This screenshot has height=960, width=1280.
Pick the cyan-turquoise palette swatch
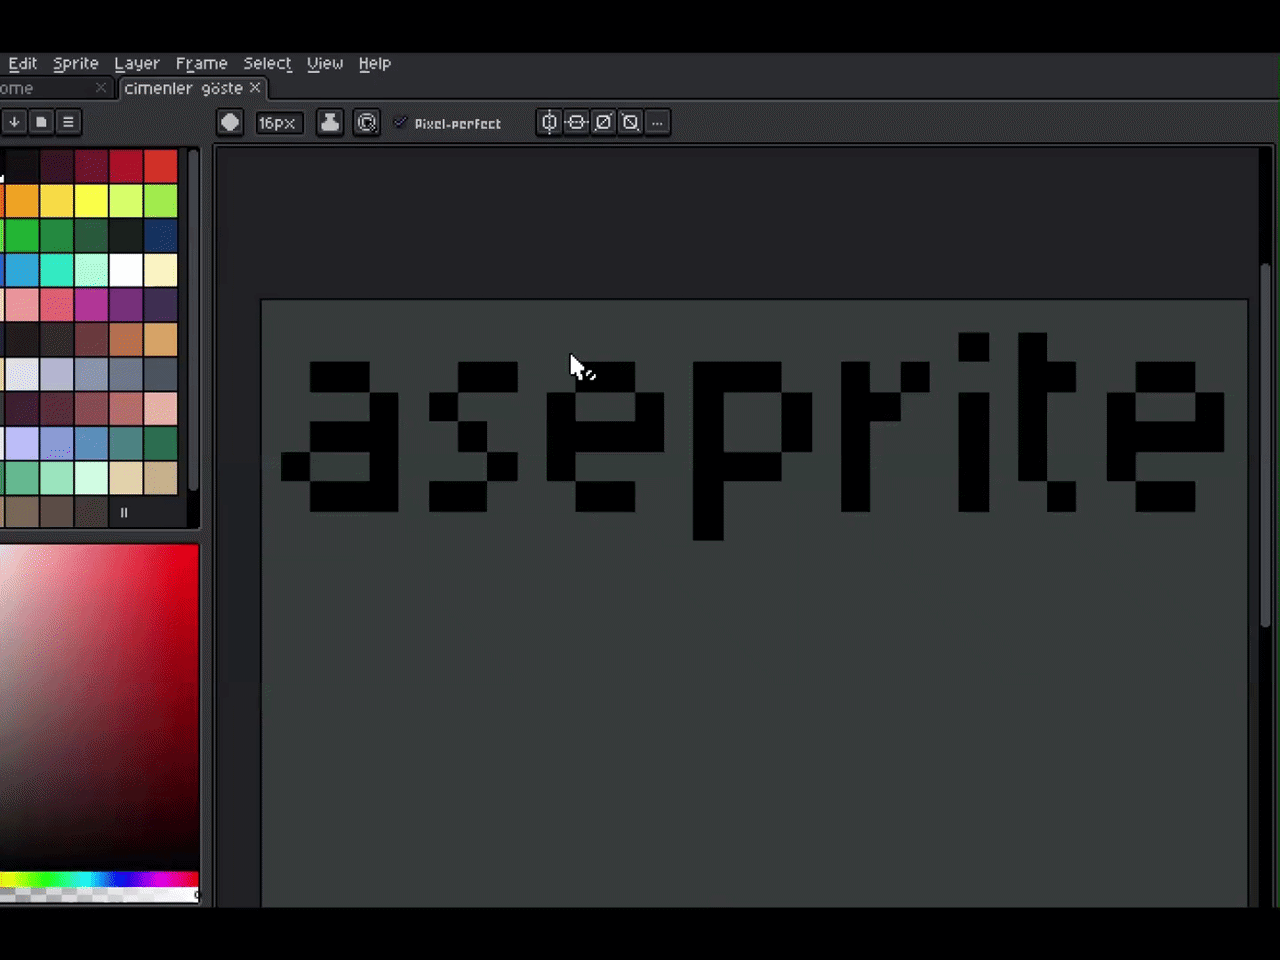coord(56,270)
